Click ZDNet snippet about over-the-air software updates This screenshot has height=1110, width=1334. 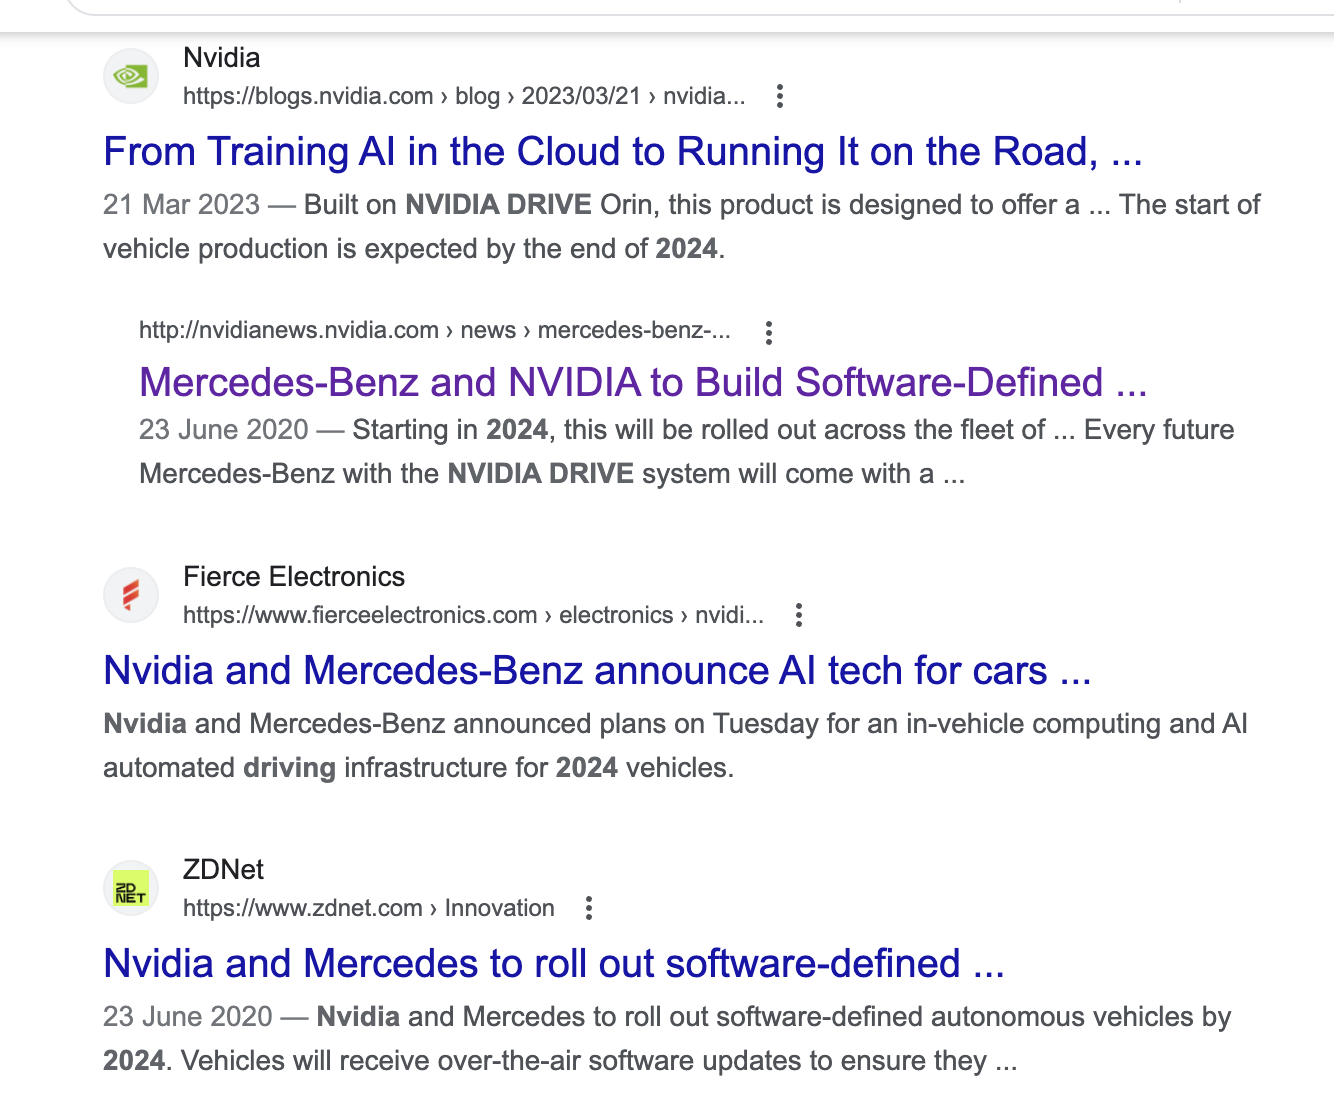pyautogui.click(x=667, y=1039)
